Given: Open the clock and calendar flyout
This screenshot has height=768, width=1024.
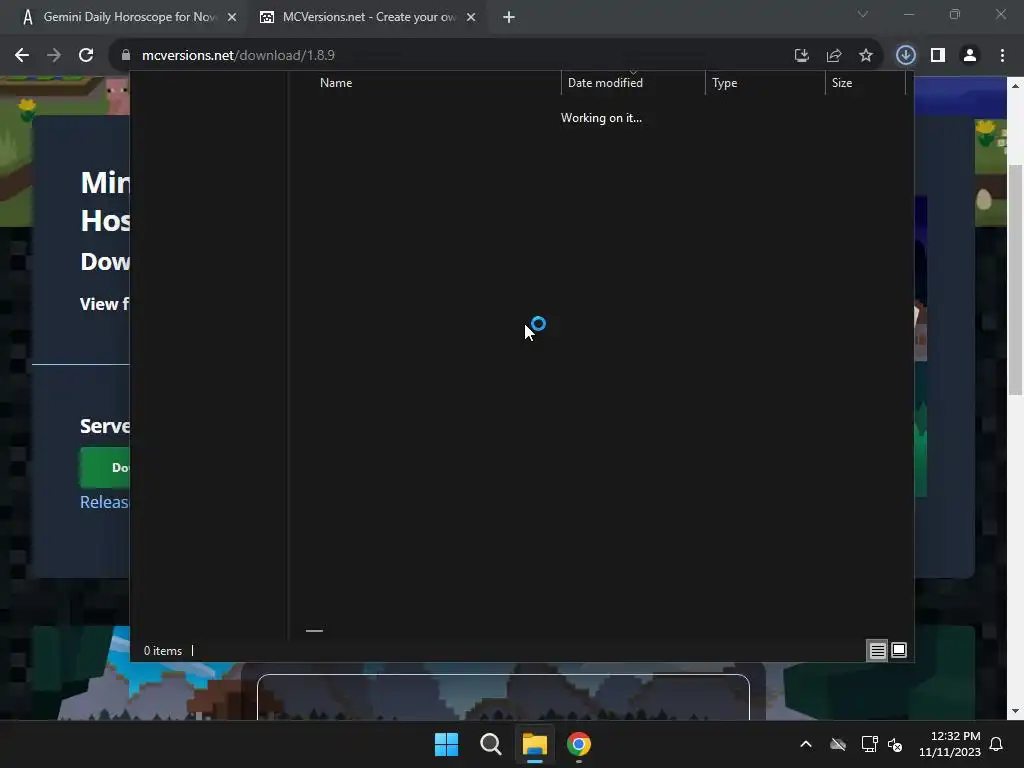Looking at the screenshot, I should point(950,744).
